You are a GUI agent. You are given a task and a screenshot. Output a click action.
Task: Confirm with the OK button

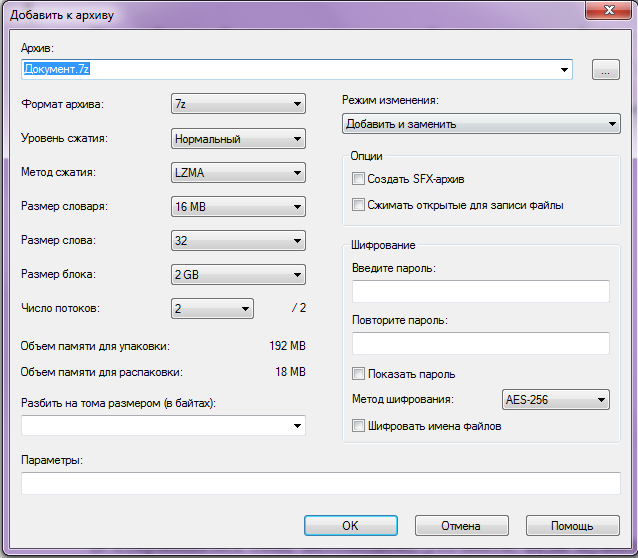click(x=351, y=525)
